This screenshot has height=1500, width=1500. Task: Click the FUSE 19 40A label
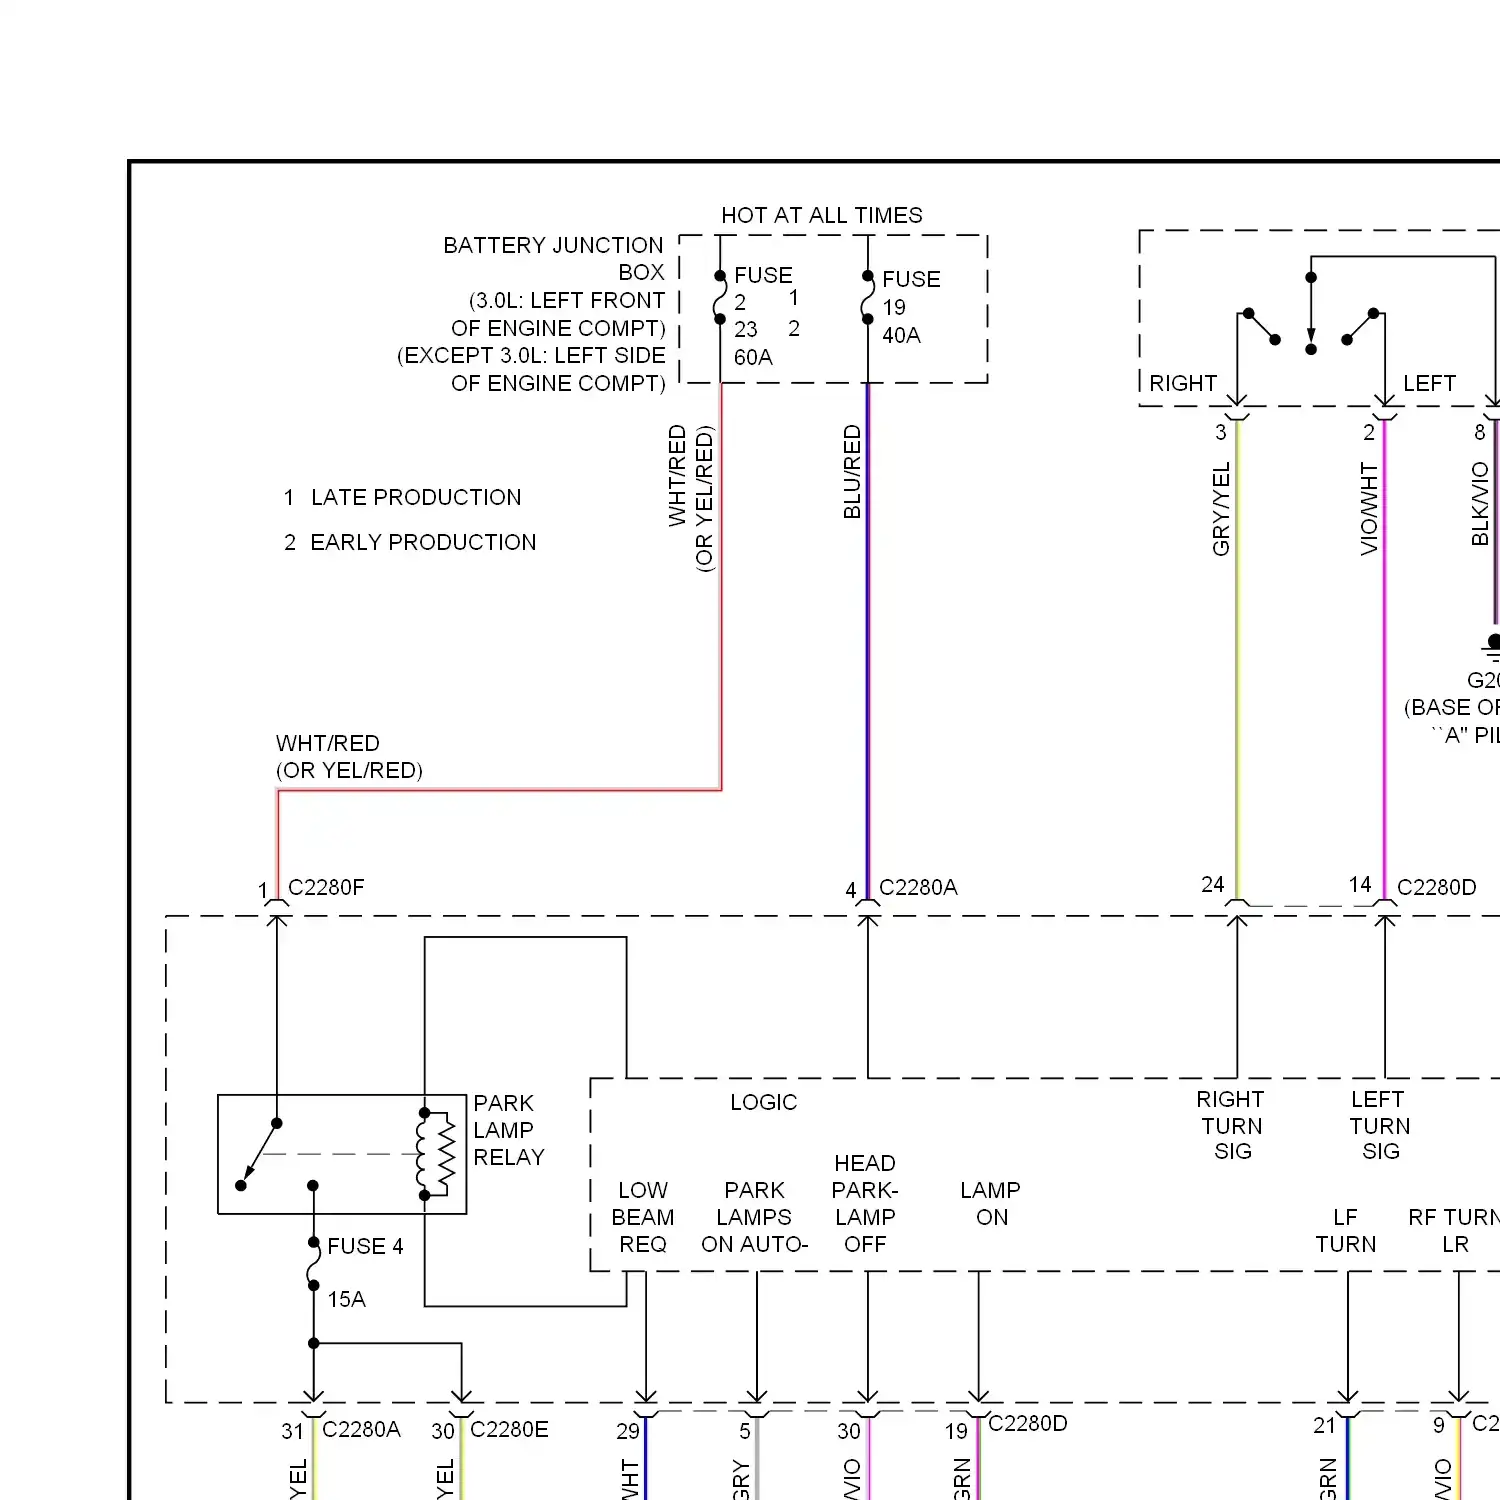(x=911, y=307)
